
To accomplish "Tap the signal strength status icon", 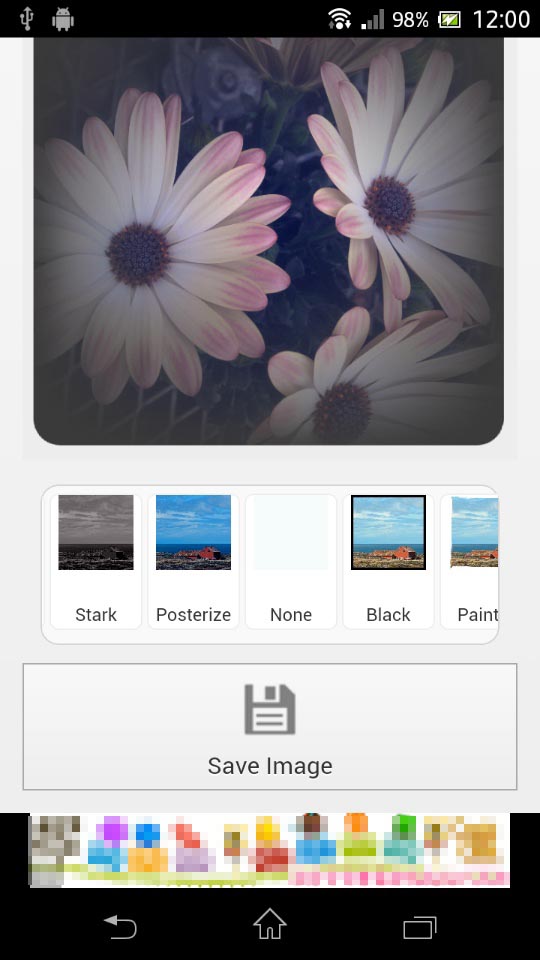I will coord(372,20).
